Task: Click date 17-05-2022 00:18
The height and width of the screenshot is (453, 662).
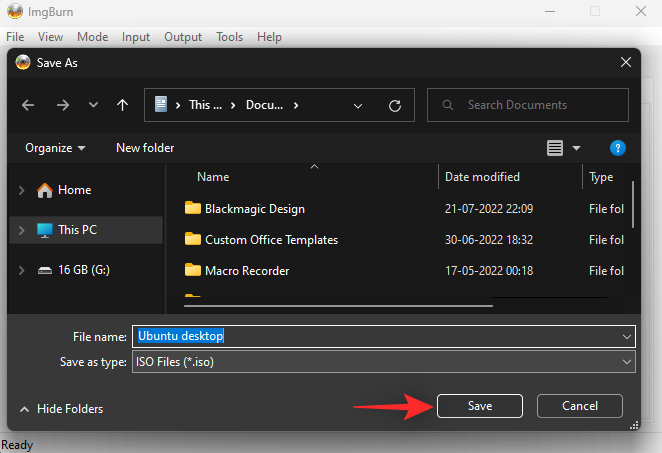Action: click(x=489, y=271)
